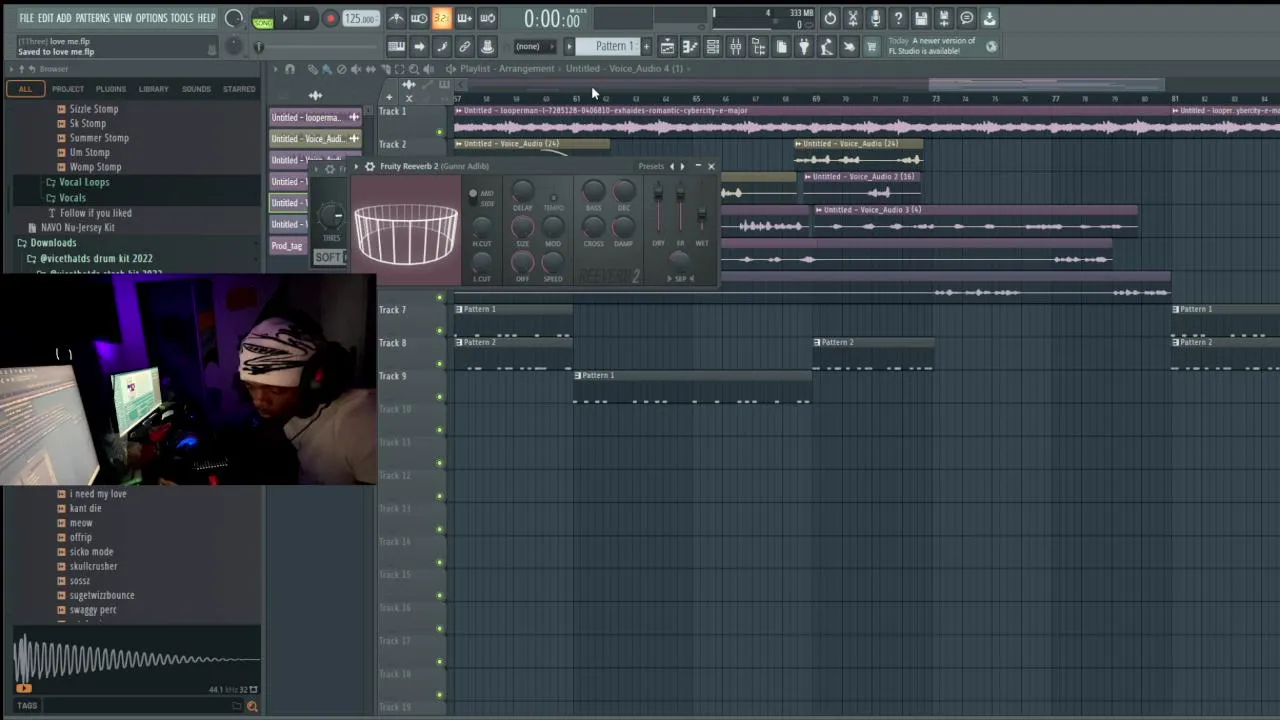
Task: Toggle the Browser view icon
Action: [759, 46]
